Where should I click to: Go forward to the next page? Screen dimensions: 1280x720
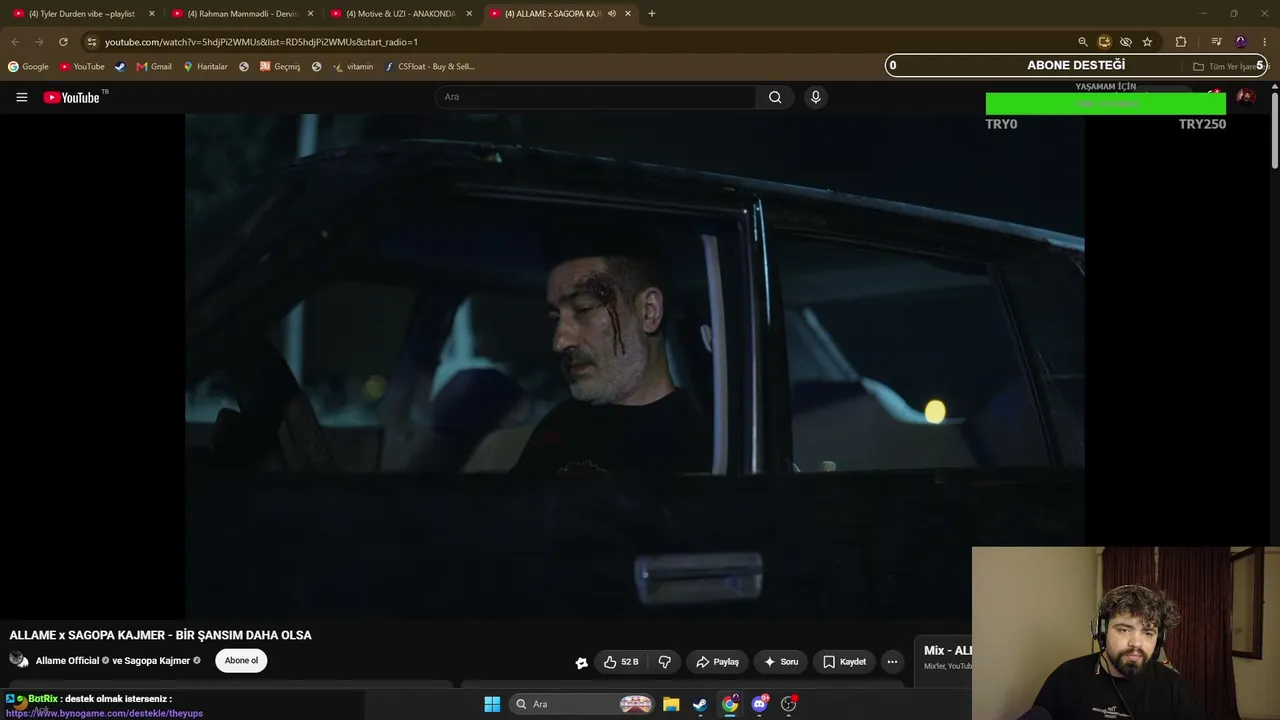pos(39,42)
